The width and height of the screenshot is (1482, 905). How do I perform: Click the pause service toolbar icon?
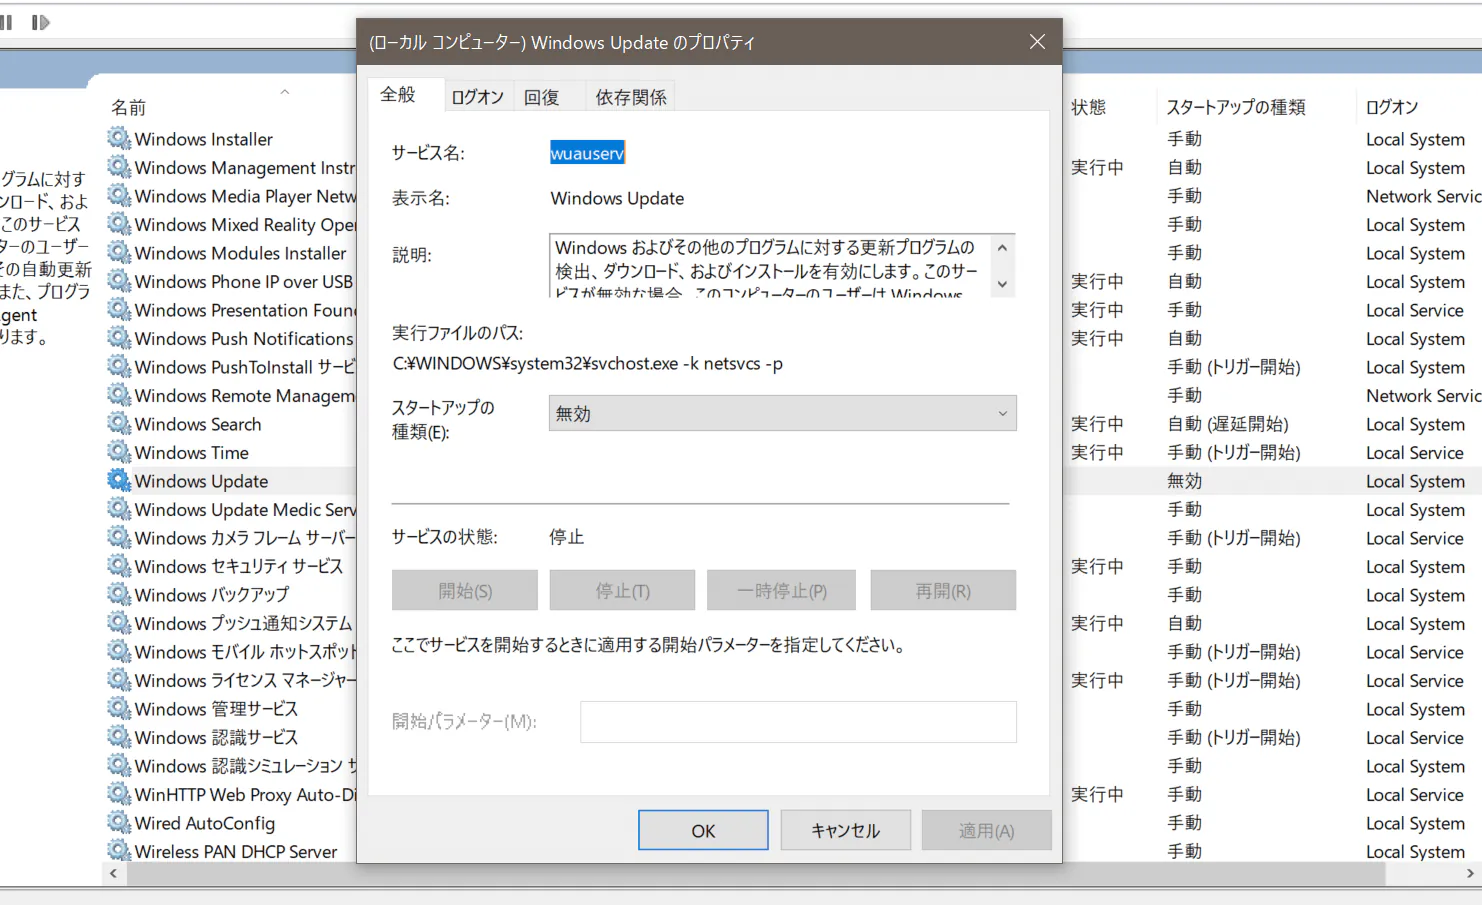pos(6,22)
